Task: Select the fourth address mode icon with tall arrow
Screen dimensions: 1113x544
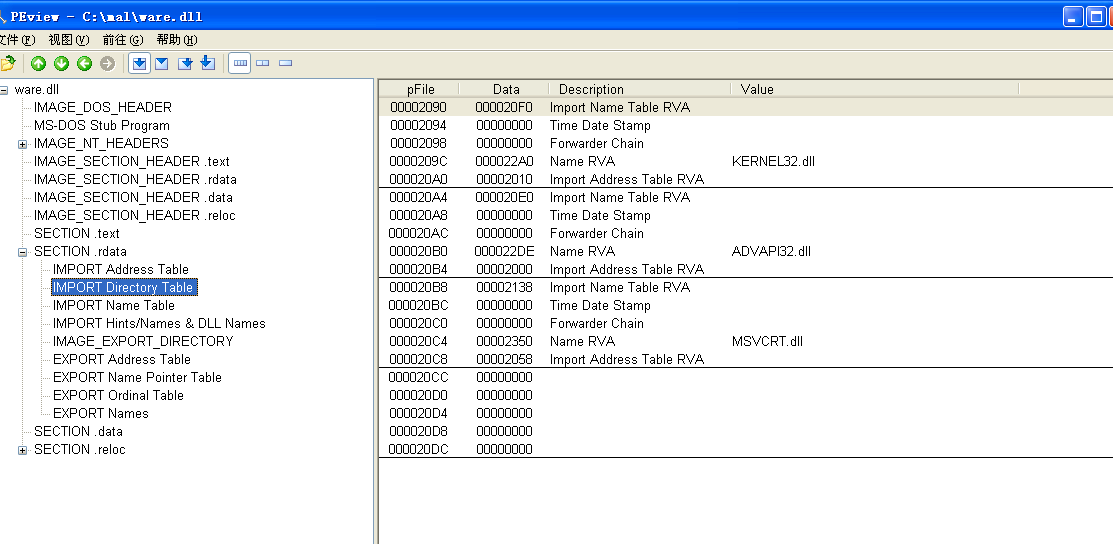Action: 208,63
